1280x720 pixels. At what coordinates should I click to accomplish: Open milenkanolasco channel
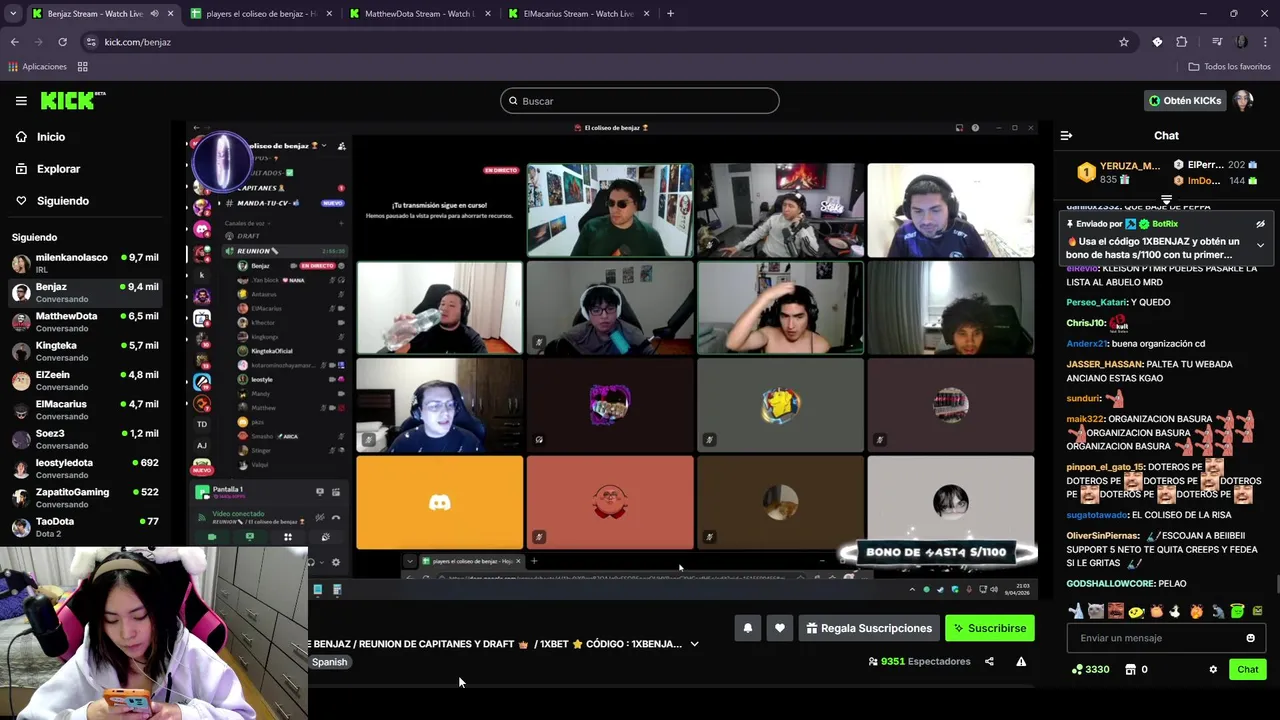86,263
